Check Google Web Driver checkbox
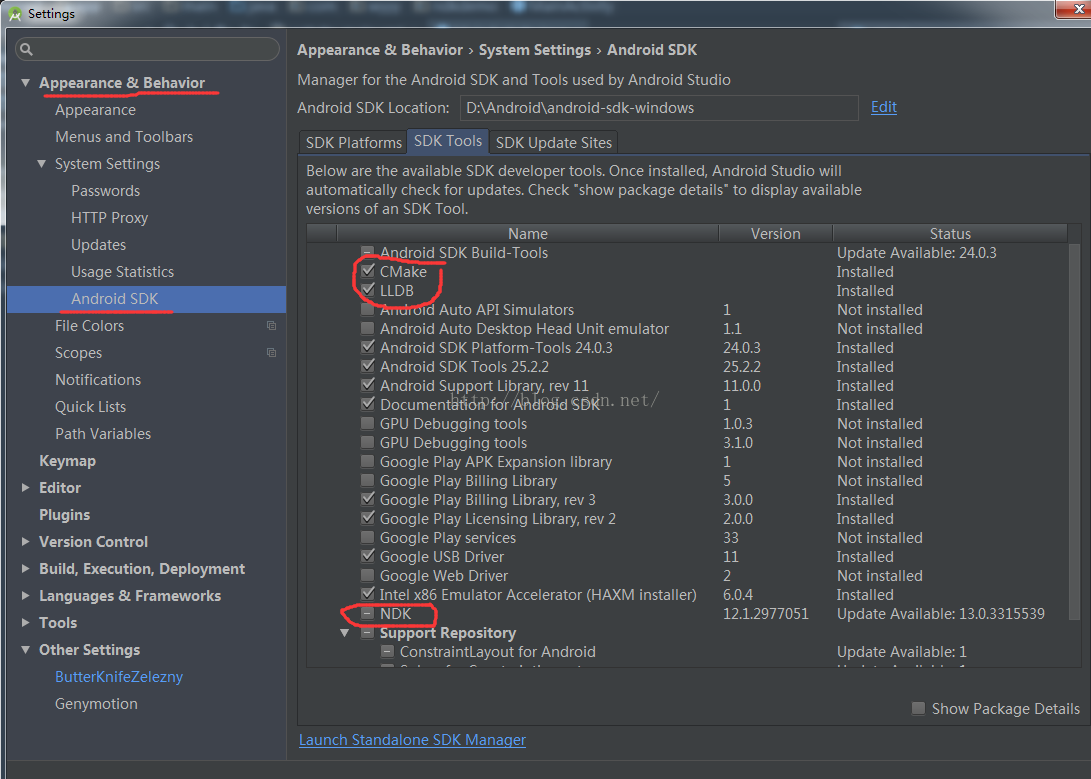 click(x=368, y=575)
